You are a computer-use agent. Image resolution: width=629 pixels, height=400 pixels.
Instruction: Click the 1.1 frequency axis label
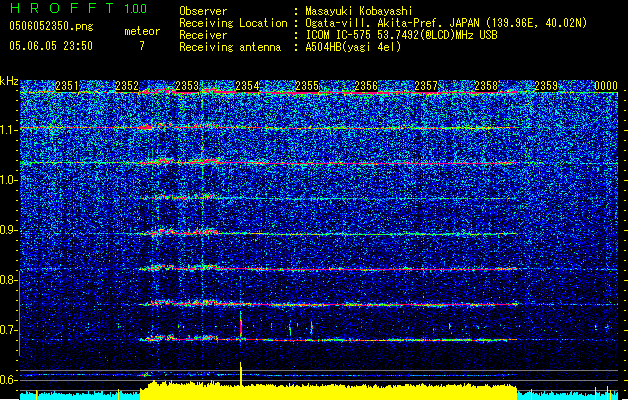[9, 130]
